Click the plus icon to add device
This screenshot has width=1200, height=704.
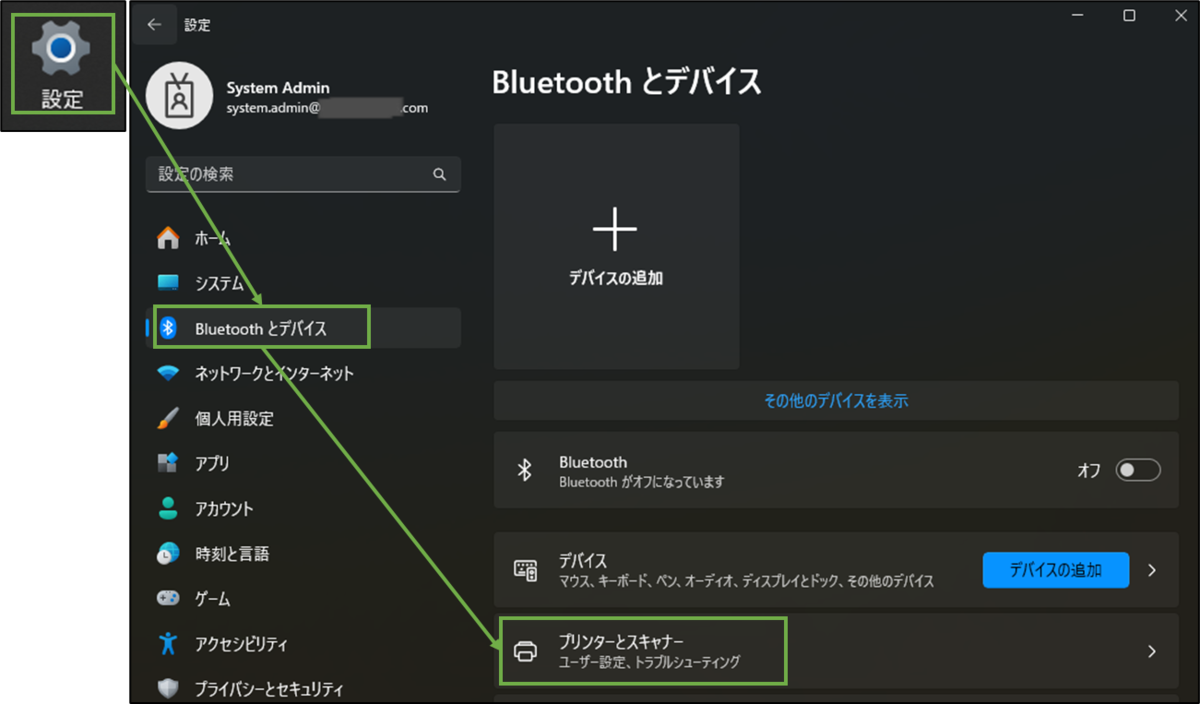click(615, 229)
